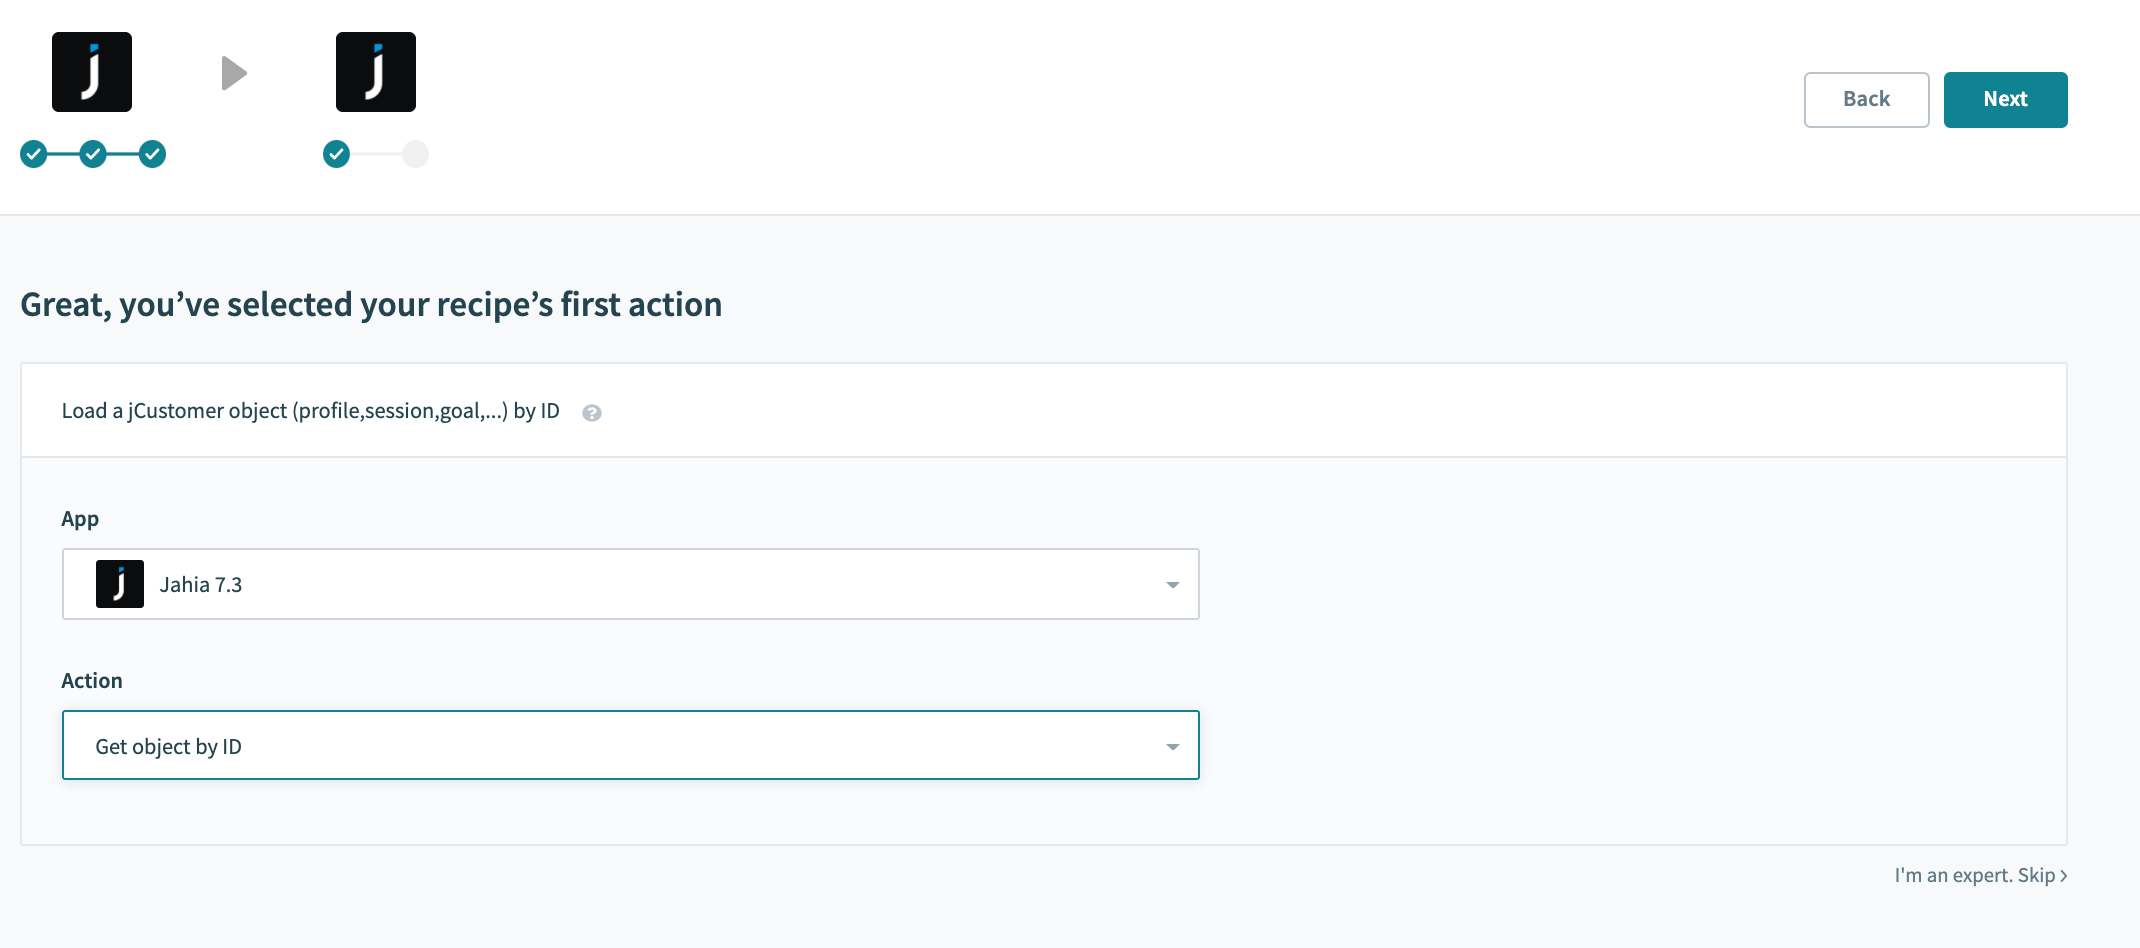Select the second completed trigger step checkmark
The height and width of the screenshot is (948, 2140).
93,154
